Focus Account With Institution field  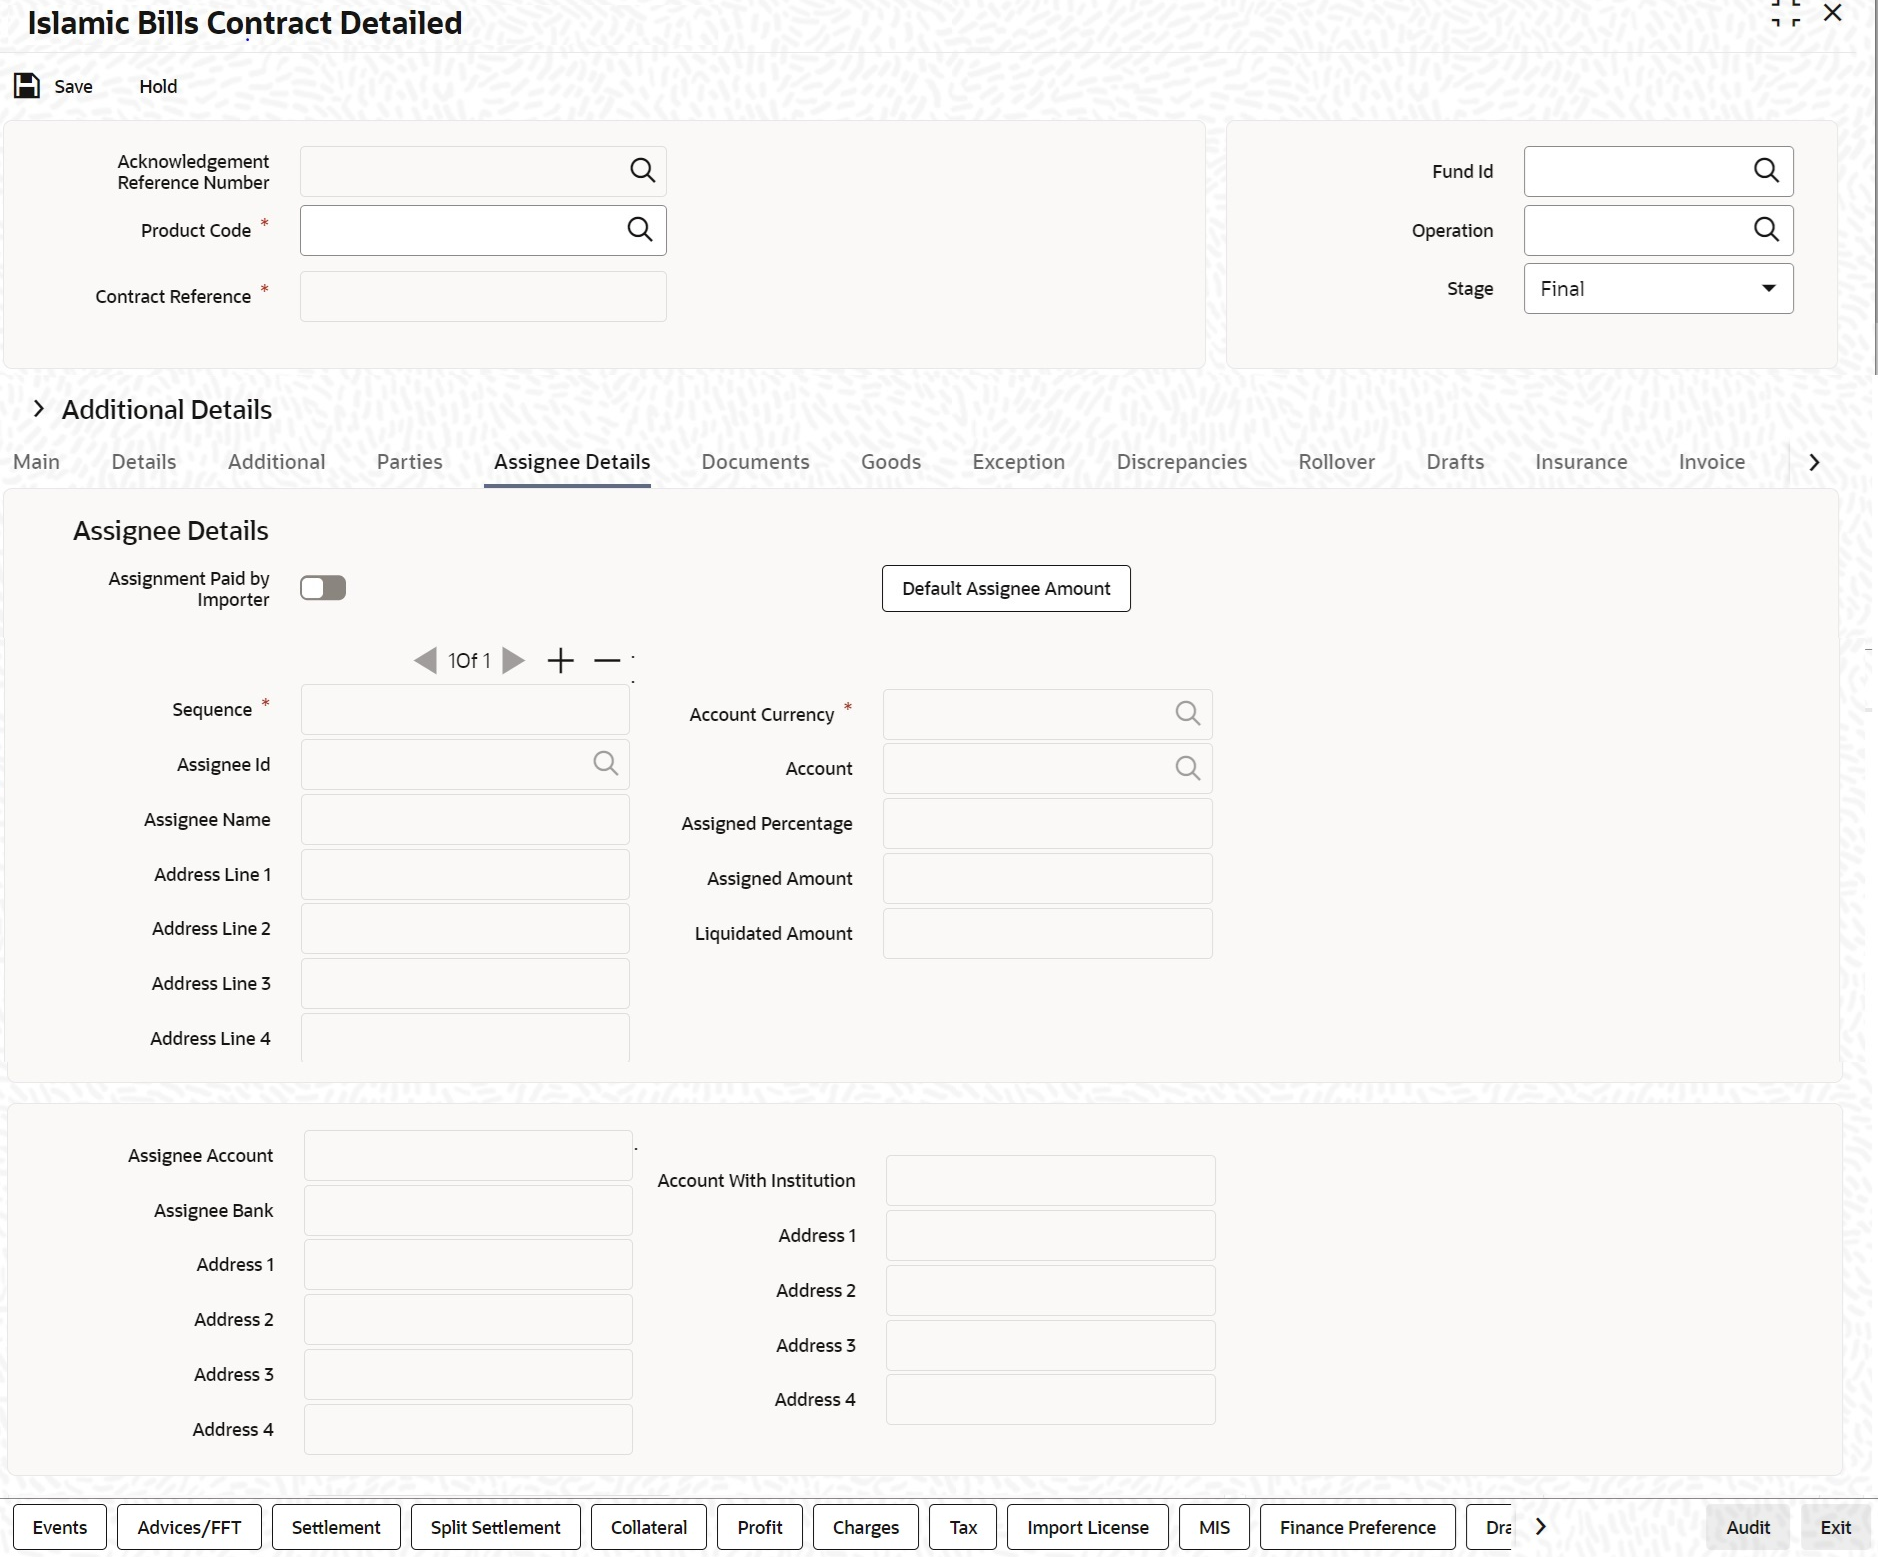point(1051,1181)
